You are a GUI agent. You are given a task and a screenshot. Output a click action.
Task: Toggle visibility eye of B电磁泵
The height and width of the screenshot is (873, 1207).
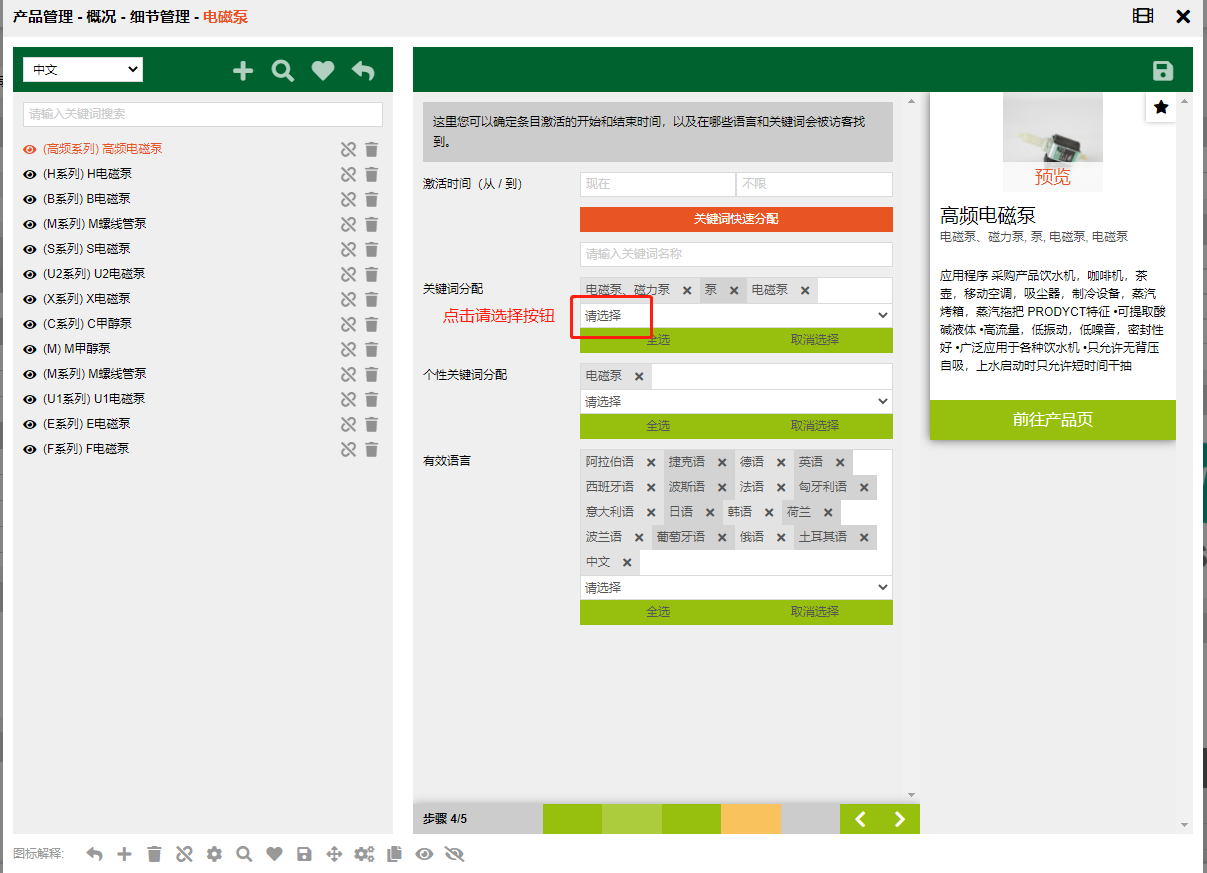click(30, 199)
